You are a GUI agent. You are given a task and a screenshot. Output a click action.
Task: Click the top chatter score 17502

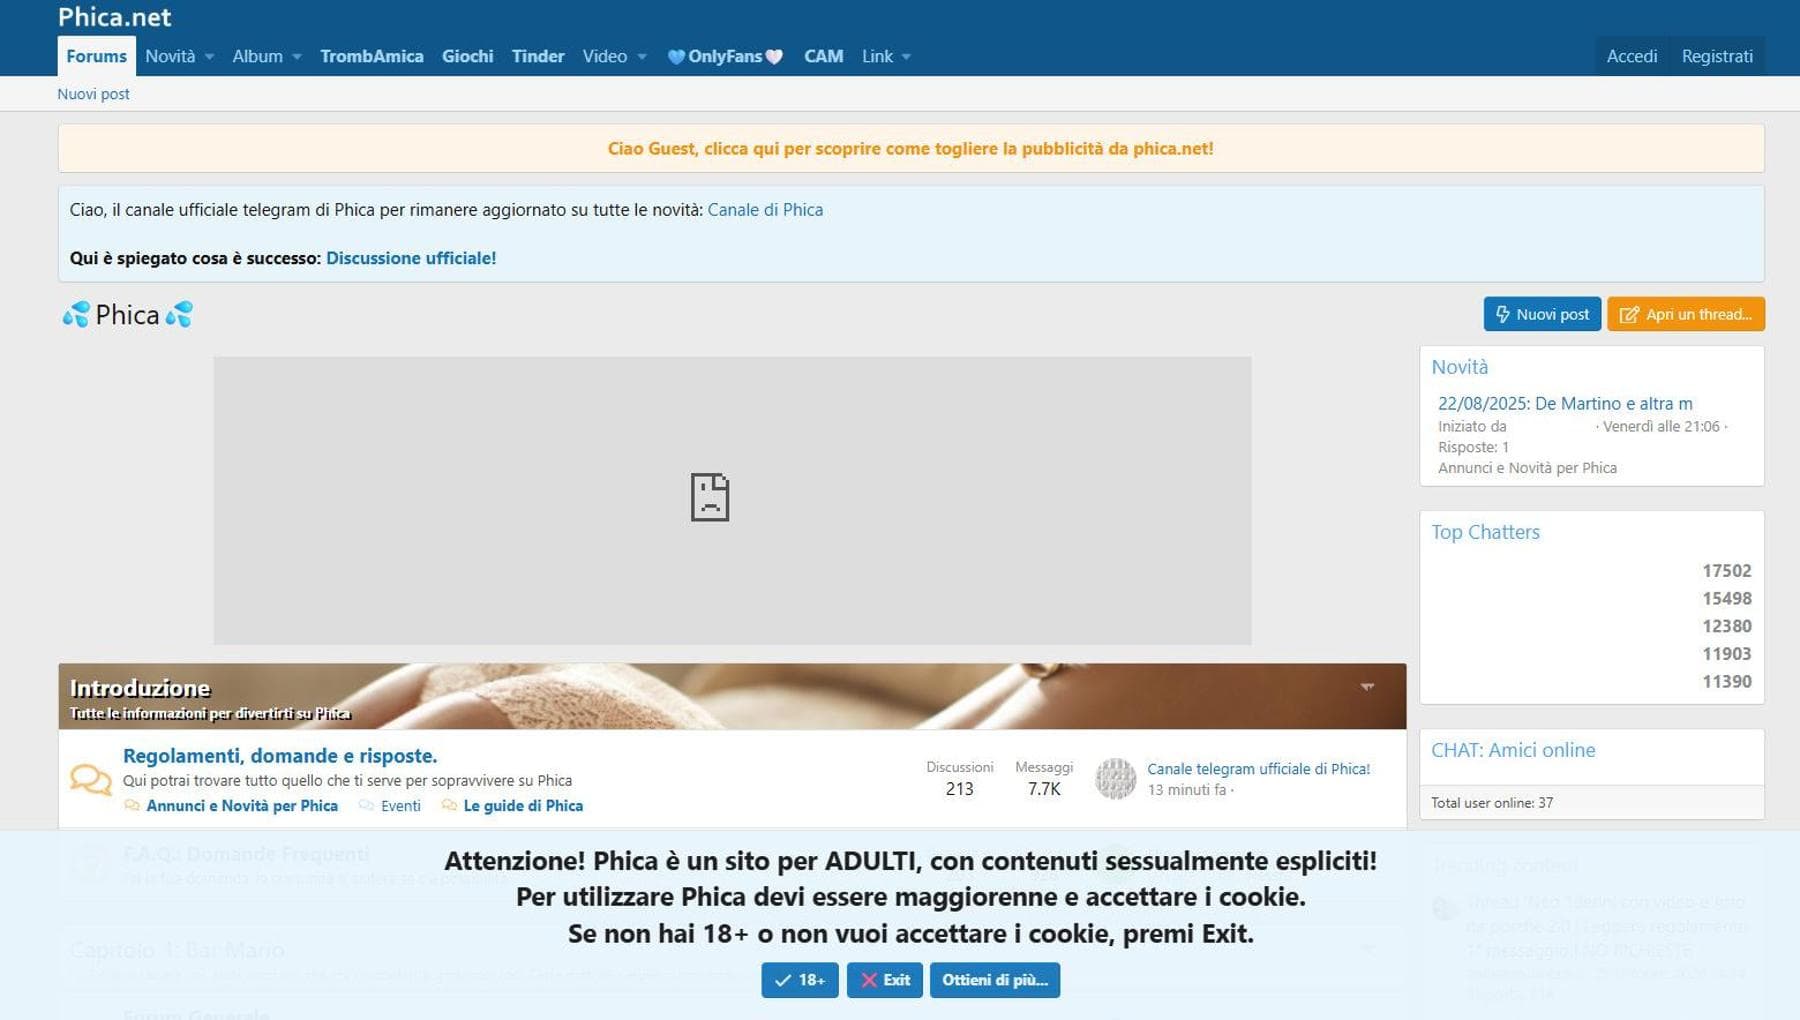1727,571
